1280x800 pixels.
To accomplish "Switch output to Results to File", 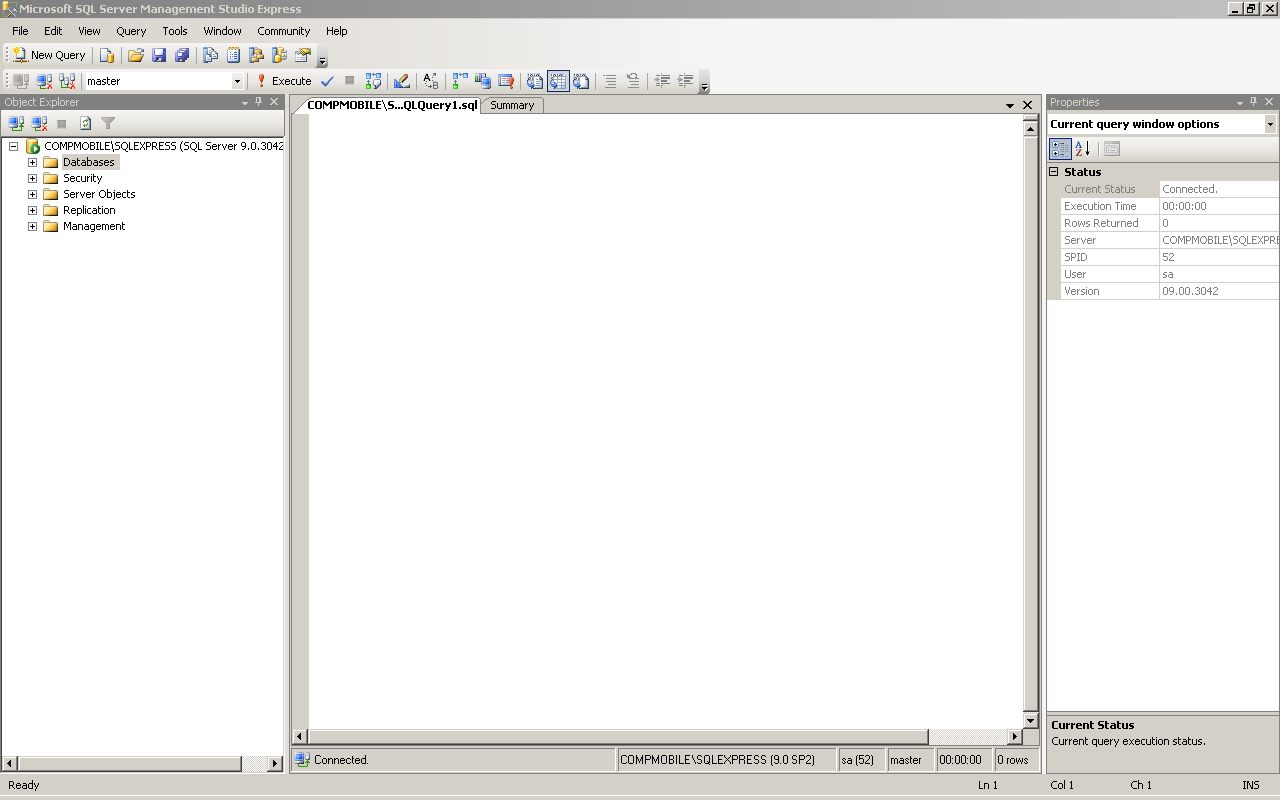I will 581,81.
